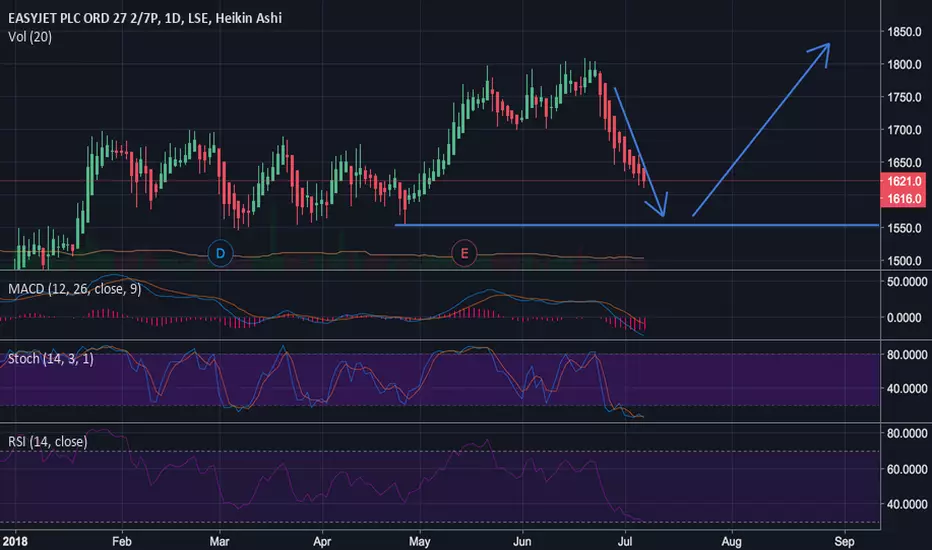Click the MACD 50.0000 scale value
The width and height of the screenshot is (932, 550).
[x=907, y=281]
